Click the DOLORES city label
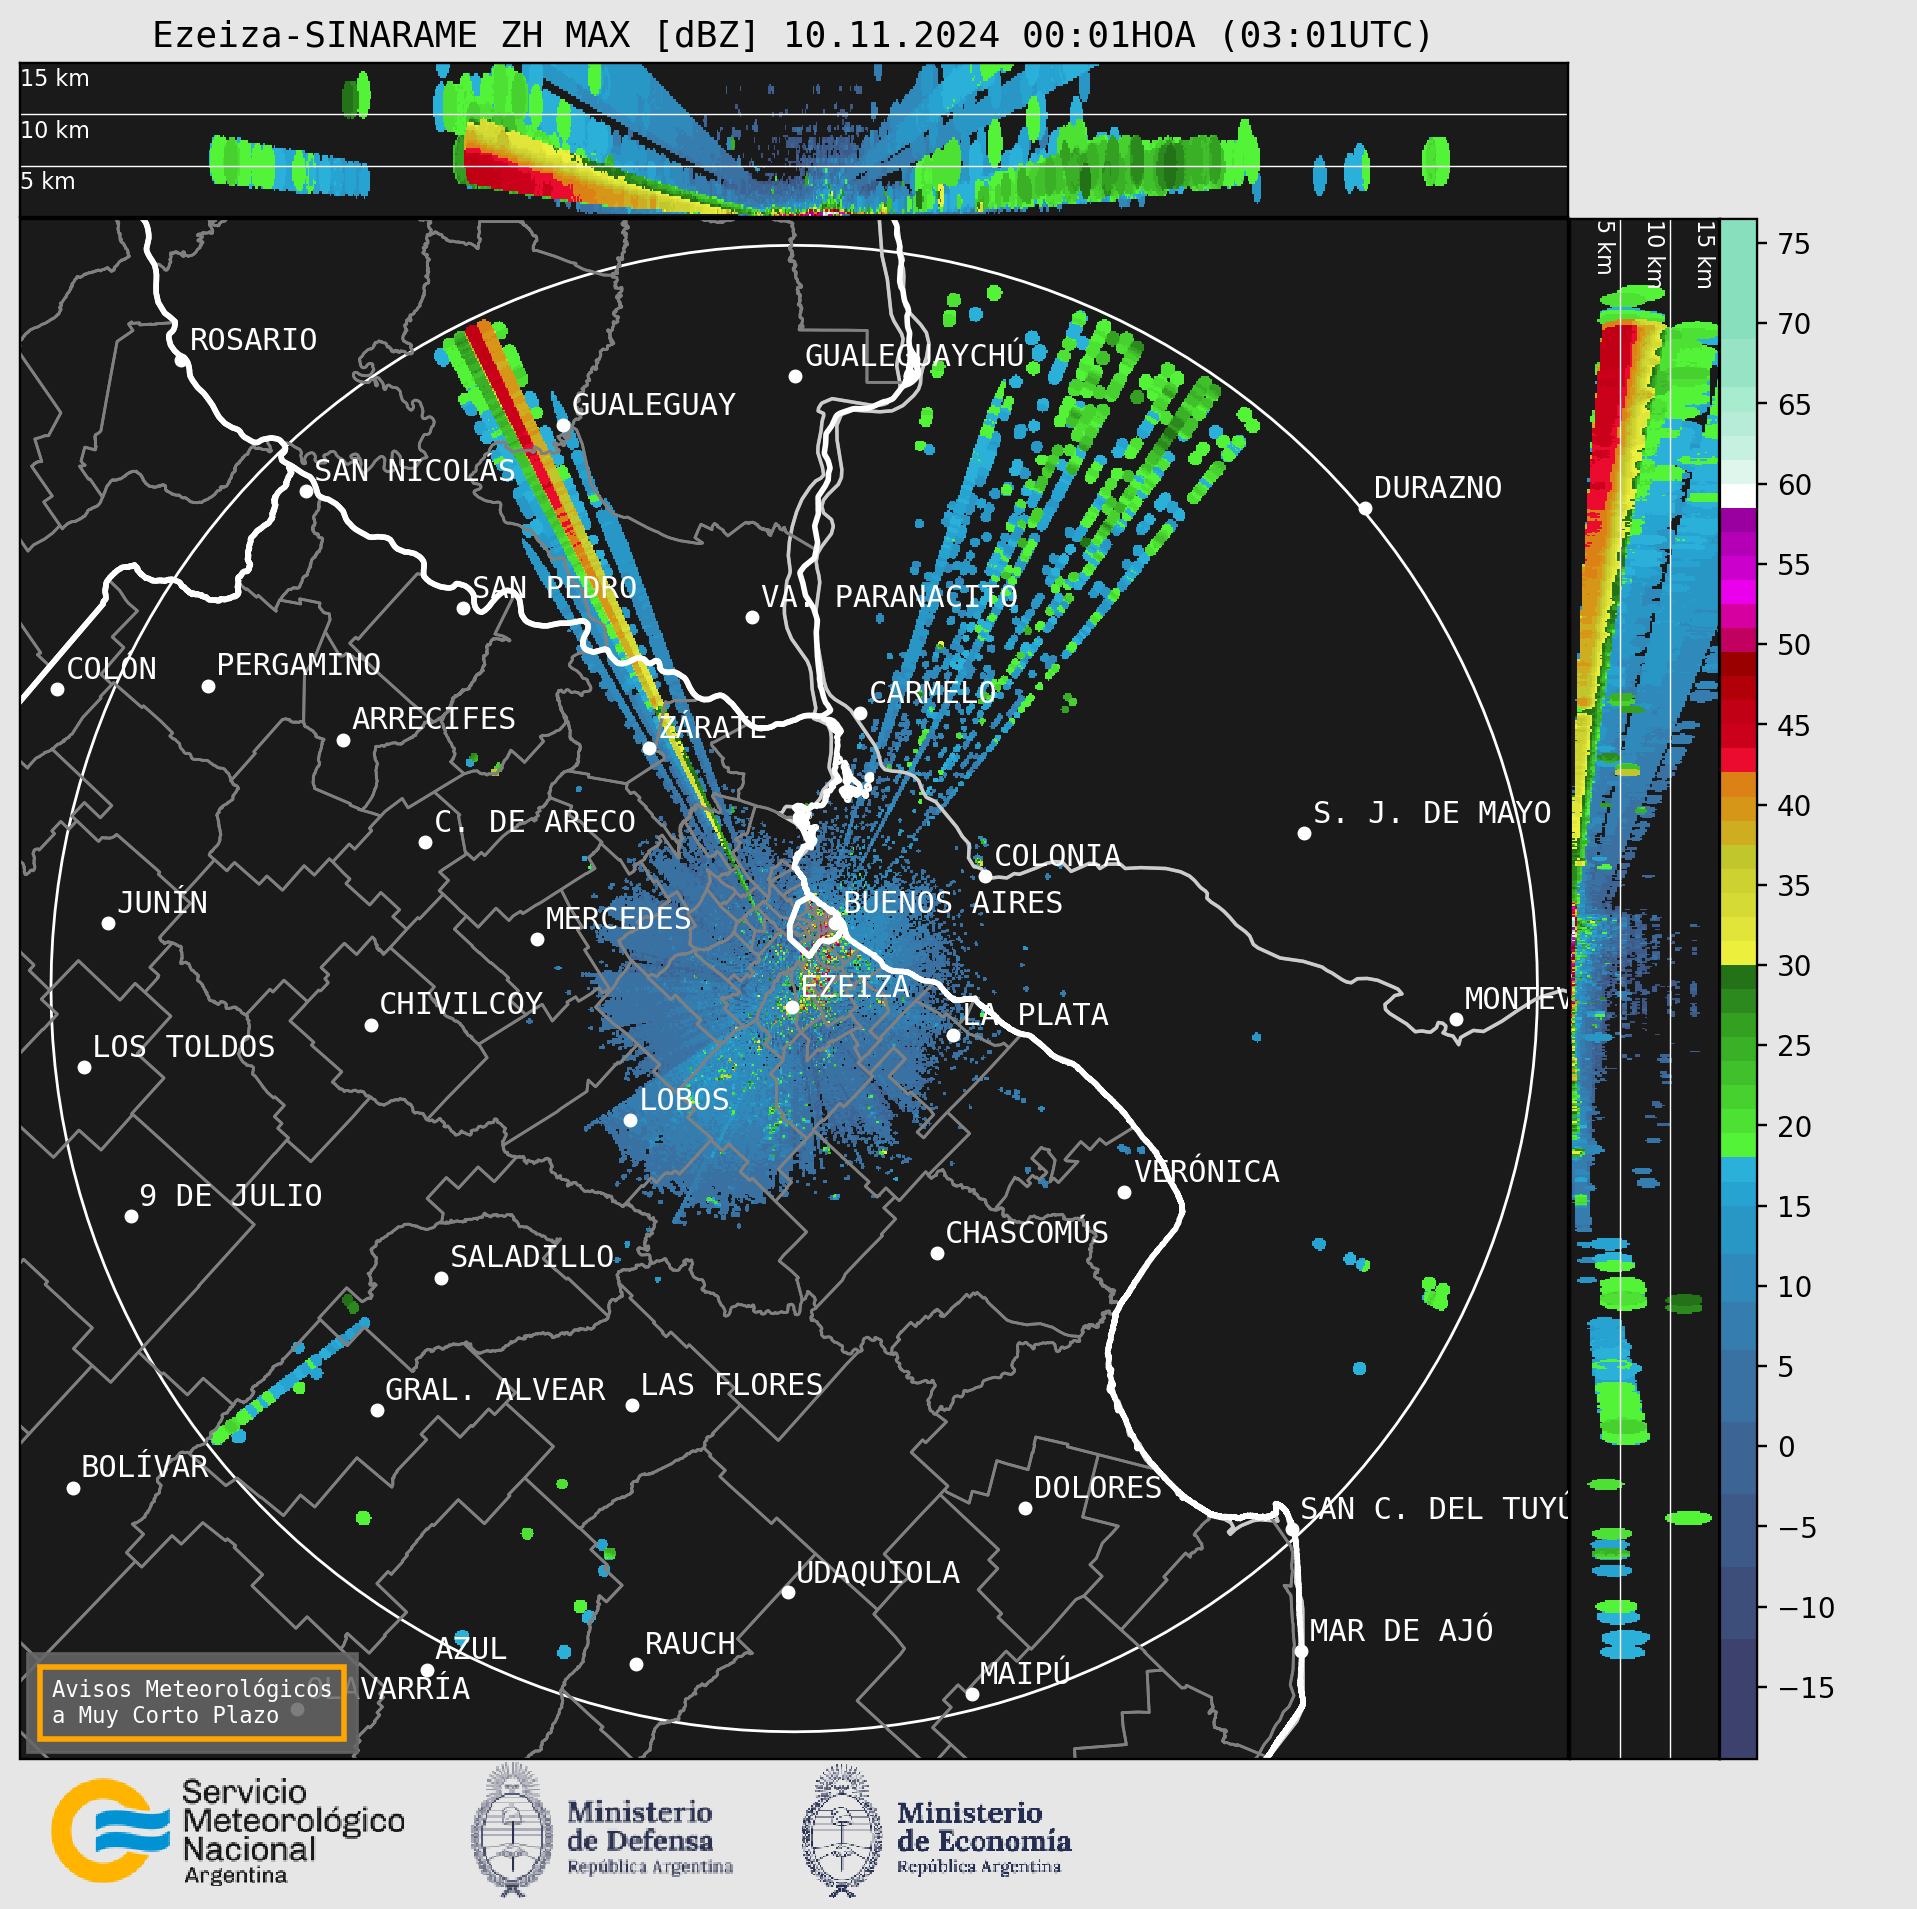Image resolution: width=1917 pixels, height=1909 pixels. pyautogui.click(x=1097, y=1488)
